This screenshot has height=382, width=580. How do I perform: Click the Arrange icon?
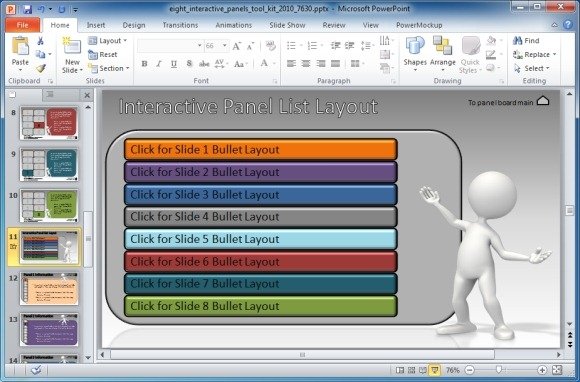(442, 45)
